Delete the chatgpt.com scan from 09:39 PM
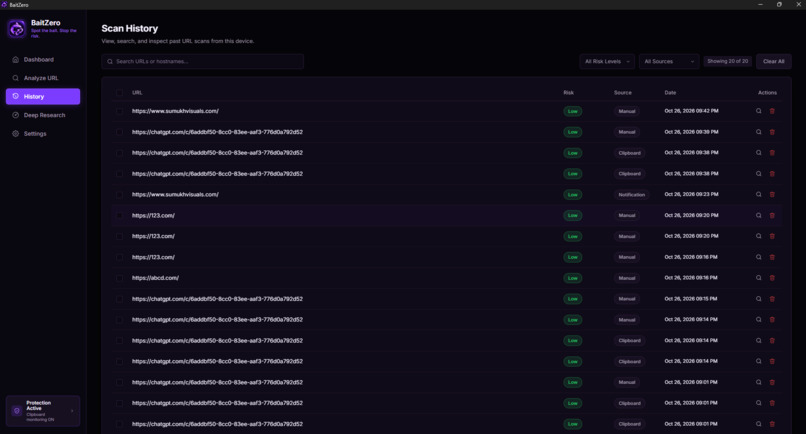Screen dimensions: 806x434 (772, 132)
